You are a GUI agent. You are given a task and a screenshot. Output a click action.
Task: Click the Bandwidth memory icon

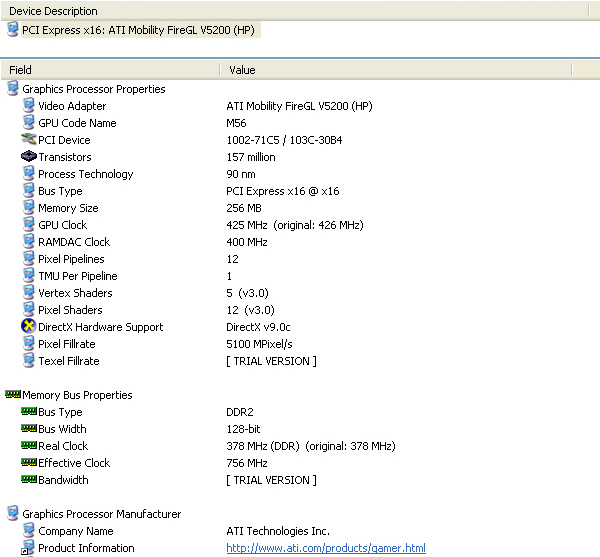(29, 479)
